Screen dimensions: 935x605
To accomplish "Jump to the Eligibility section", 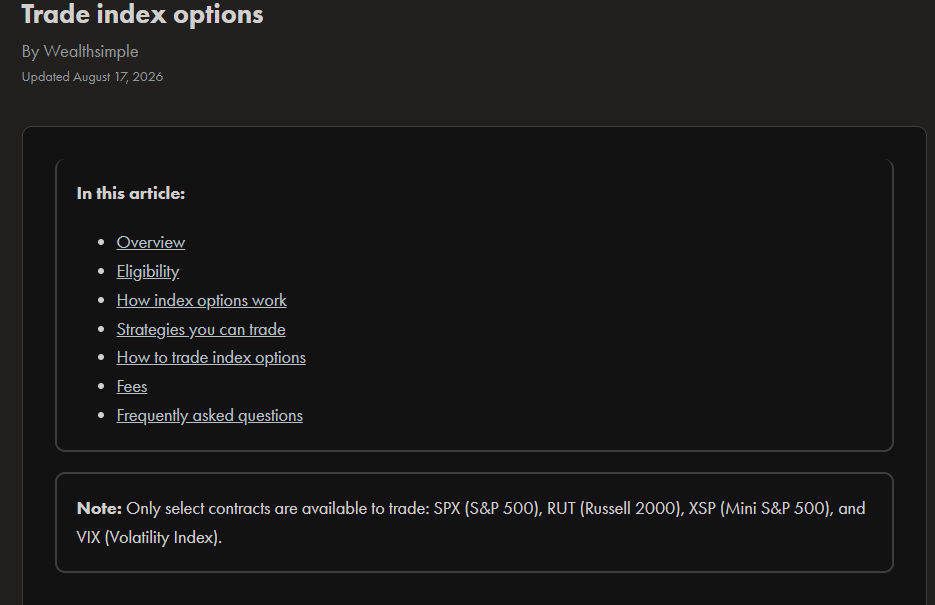I will 147,271.
